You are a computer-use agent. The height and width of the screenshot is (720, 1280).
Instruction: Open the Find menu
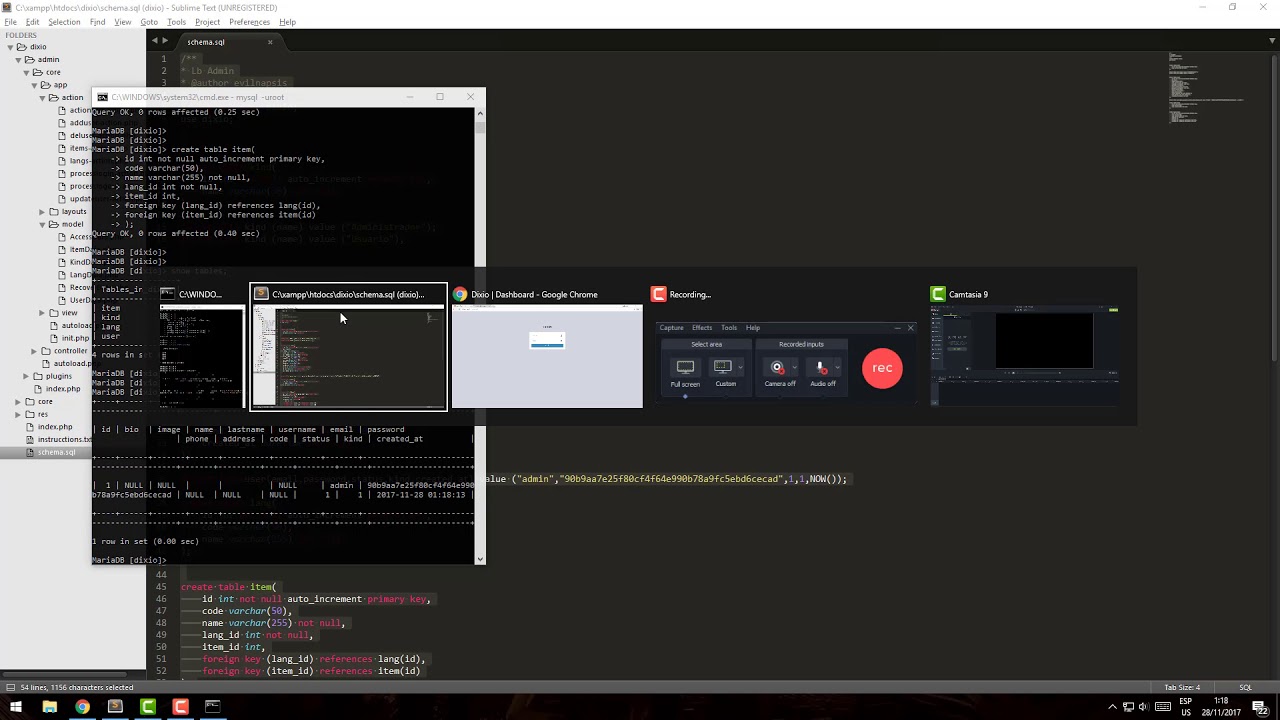pos(97,22)
